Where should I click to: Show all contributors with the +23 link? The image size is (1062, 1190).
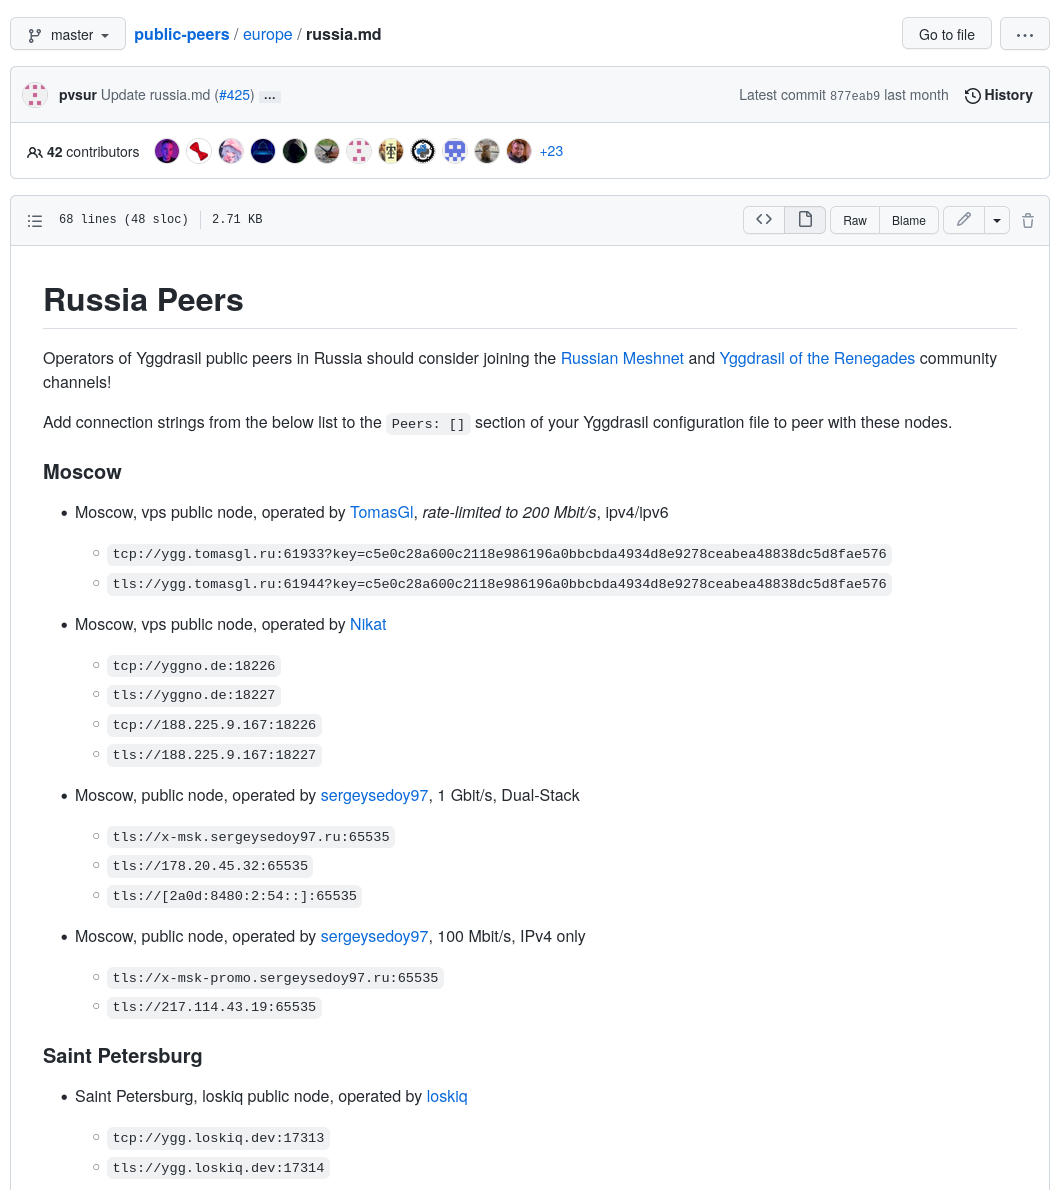551,151
